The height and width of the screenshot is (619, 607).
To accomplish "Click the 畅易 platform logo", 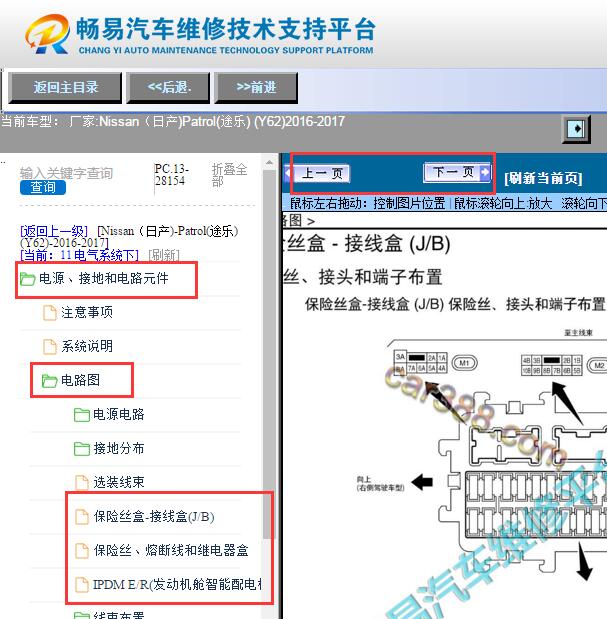I will click(47, 34).
